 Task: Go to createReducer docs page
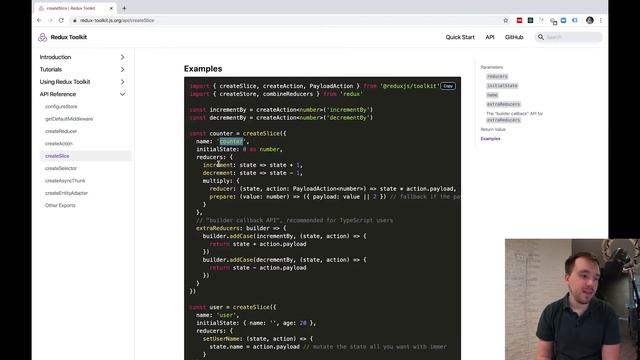(x=61, y=131)
